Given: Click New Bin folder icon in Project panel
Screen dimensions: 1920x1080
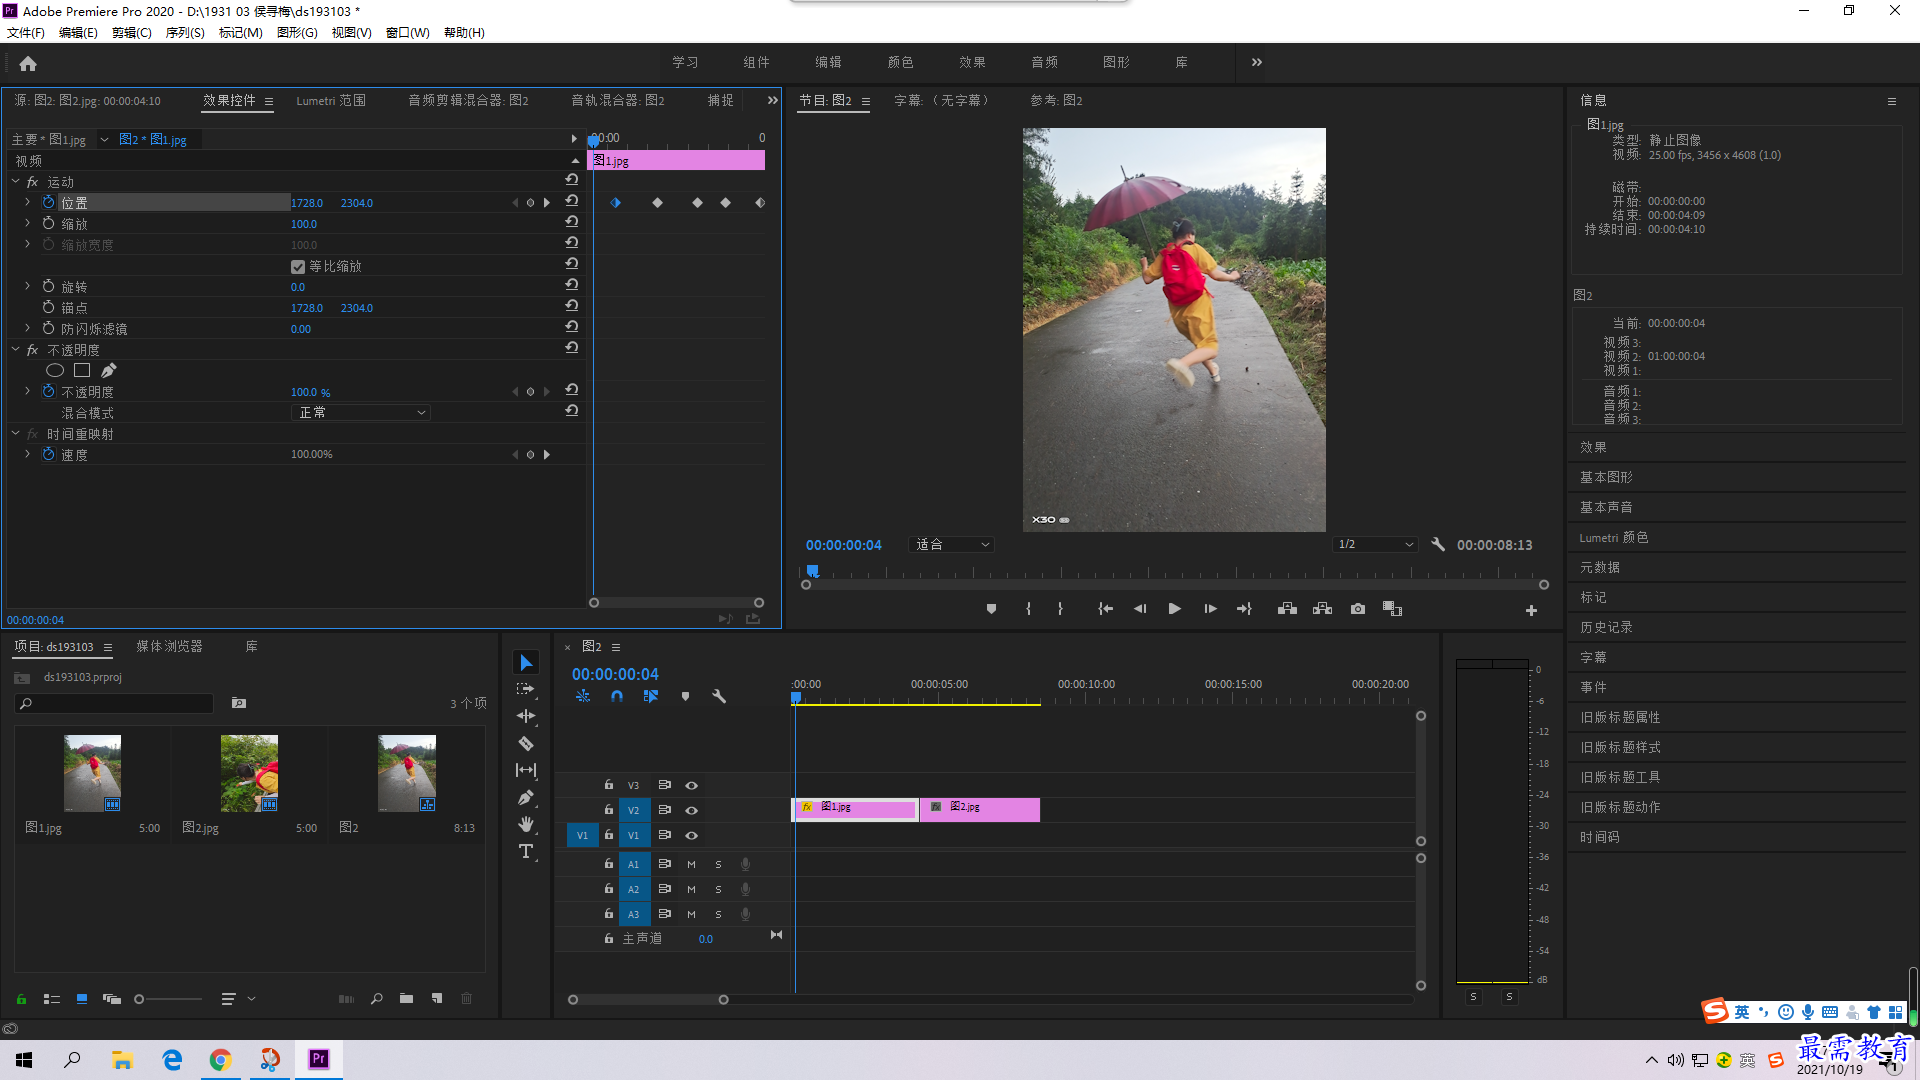Looking at the screenshot, I should click(406, 998).
